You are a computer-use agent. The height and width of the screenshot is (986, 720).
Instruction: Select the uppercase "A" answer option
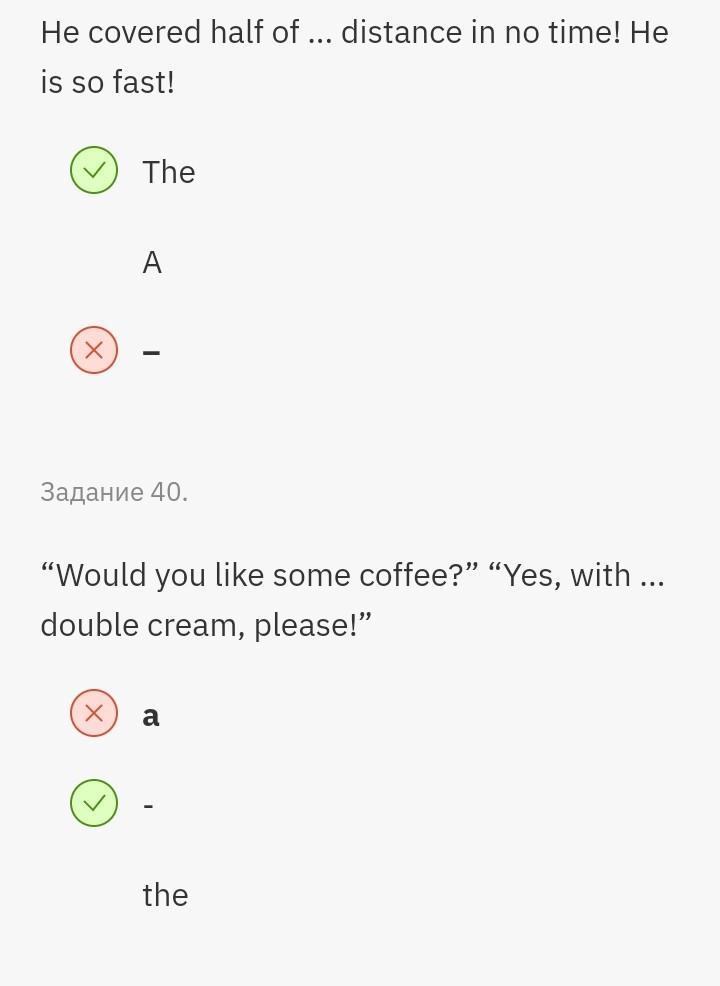click(152, 262)
